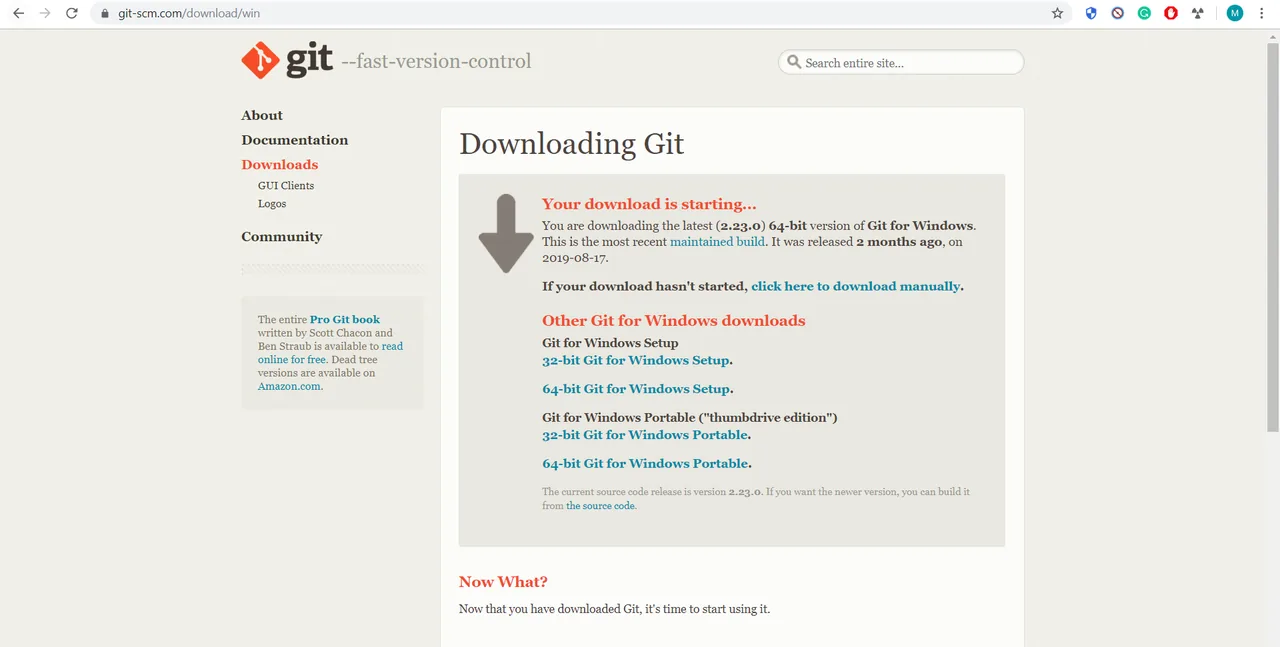Open the circular blocker extension icon
This screenshot has height=647, width=1280.
click(x=1118, y=14)
